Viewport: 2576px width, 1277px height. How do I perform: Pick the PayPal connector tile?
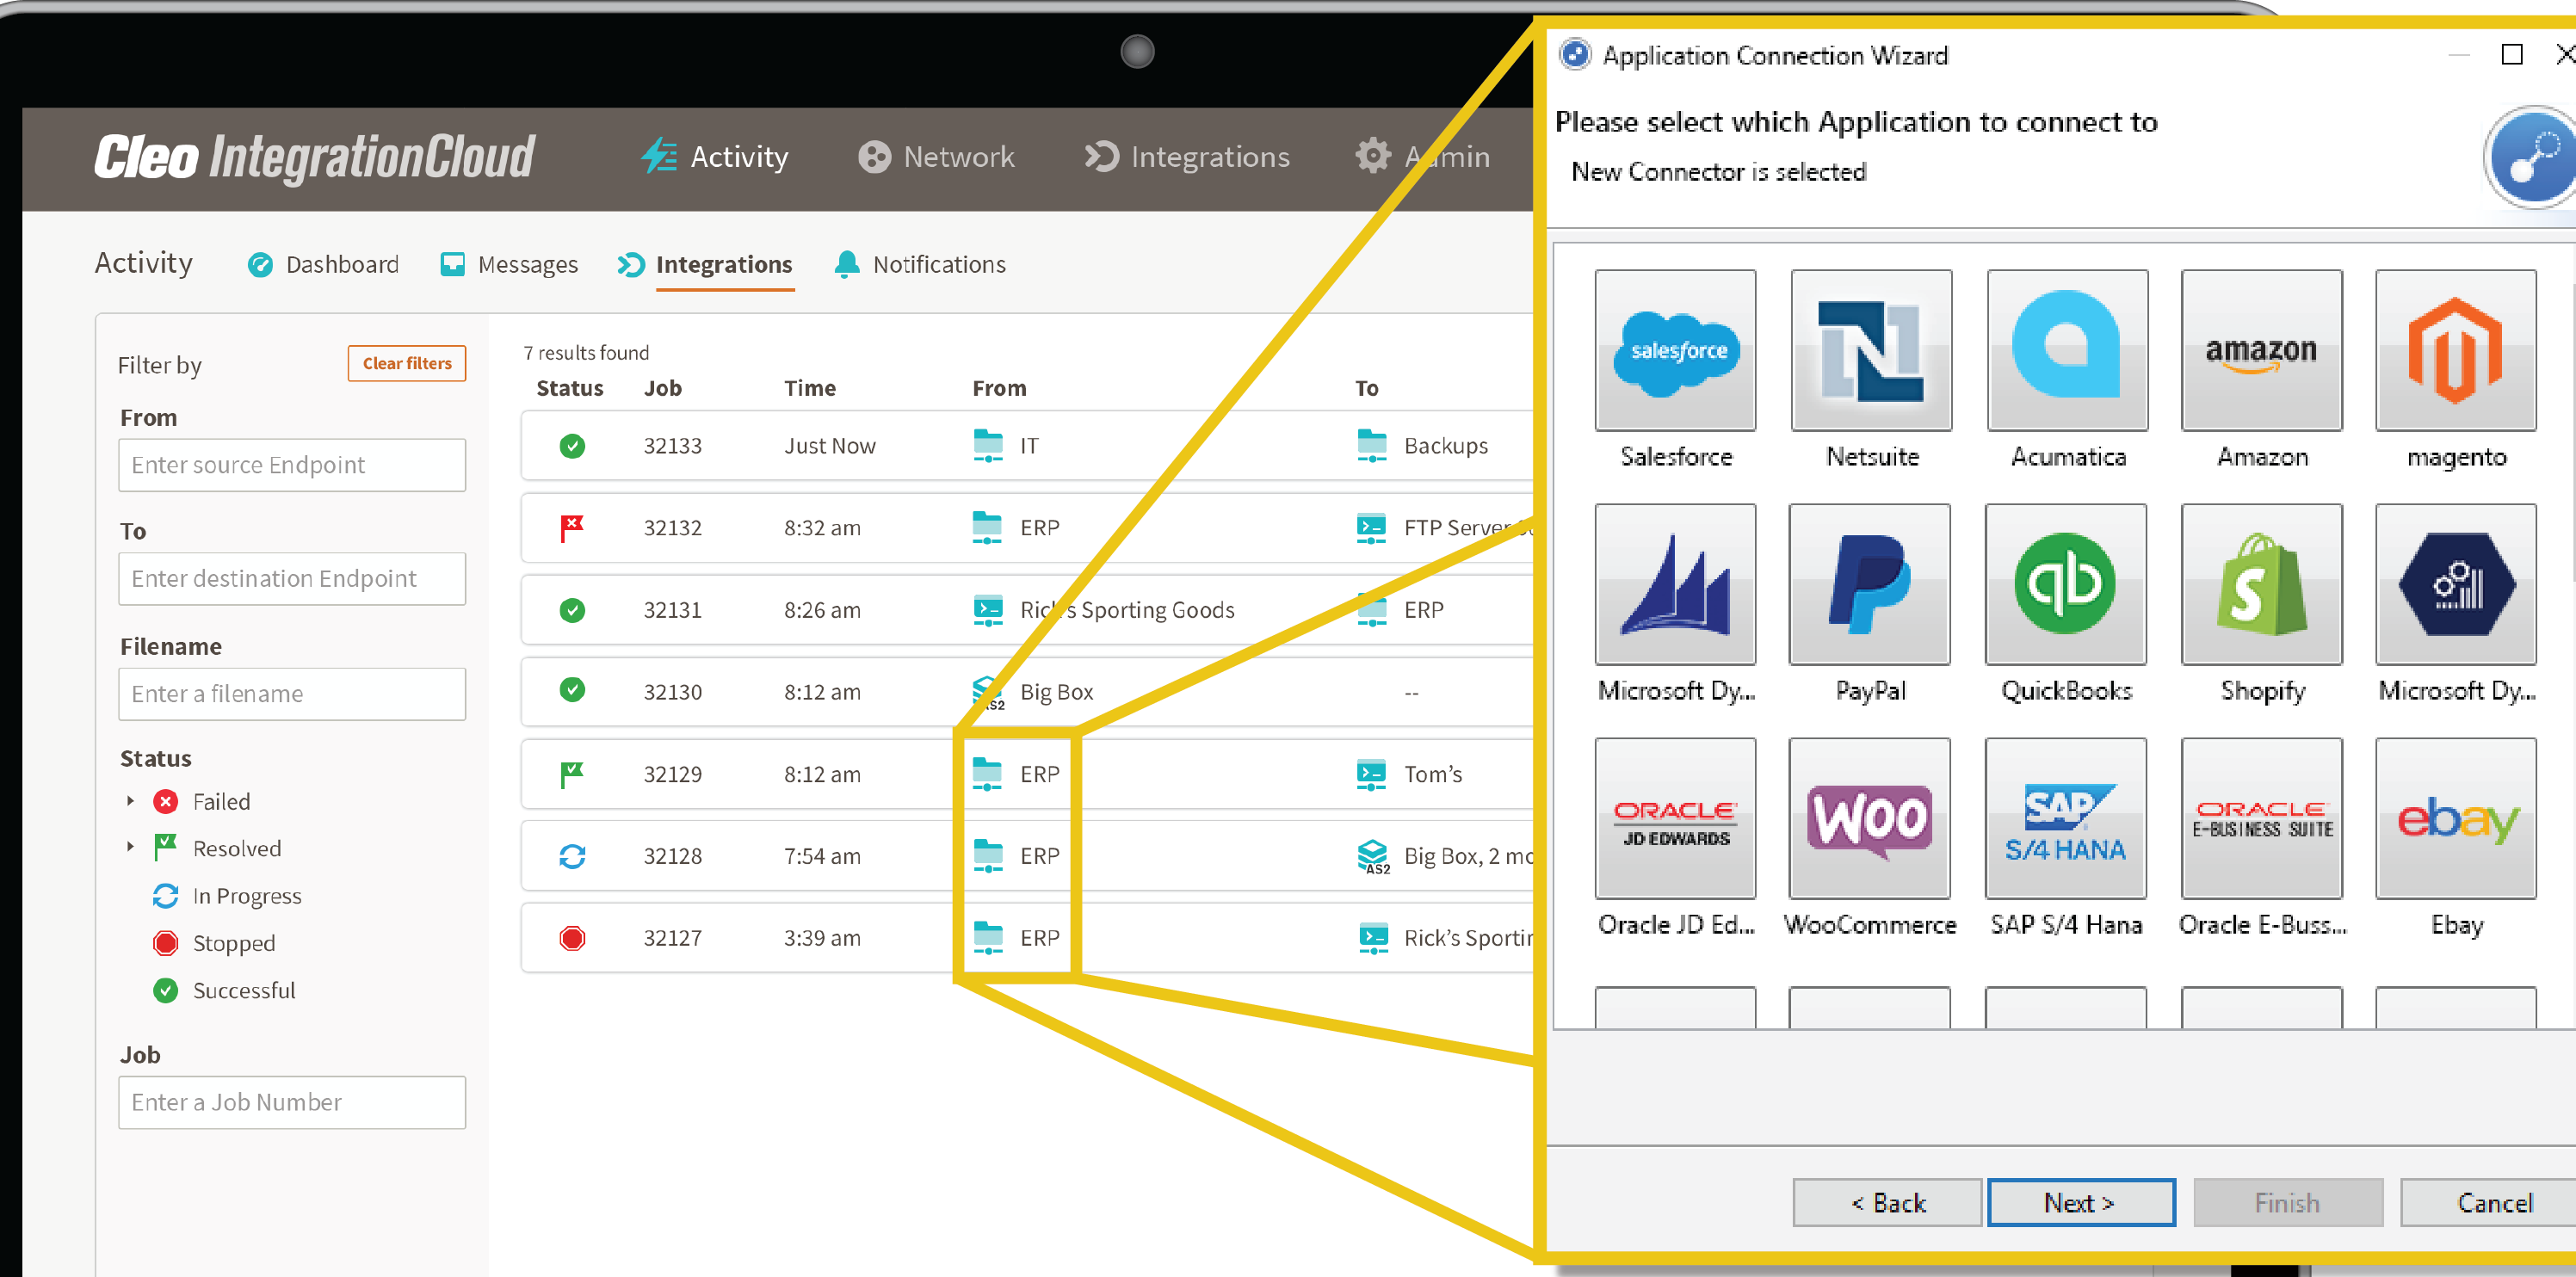coord(1869,585)
